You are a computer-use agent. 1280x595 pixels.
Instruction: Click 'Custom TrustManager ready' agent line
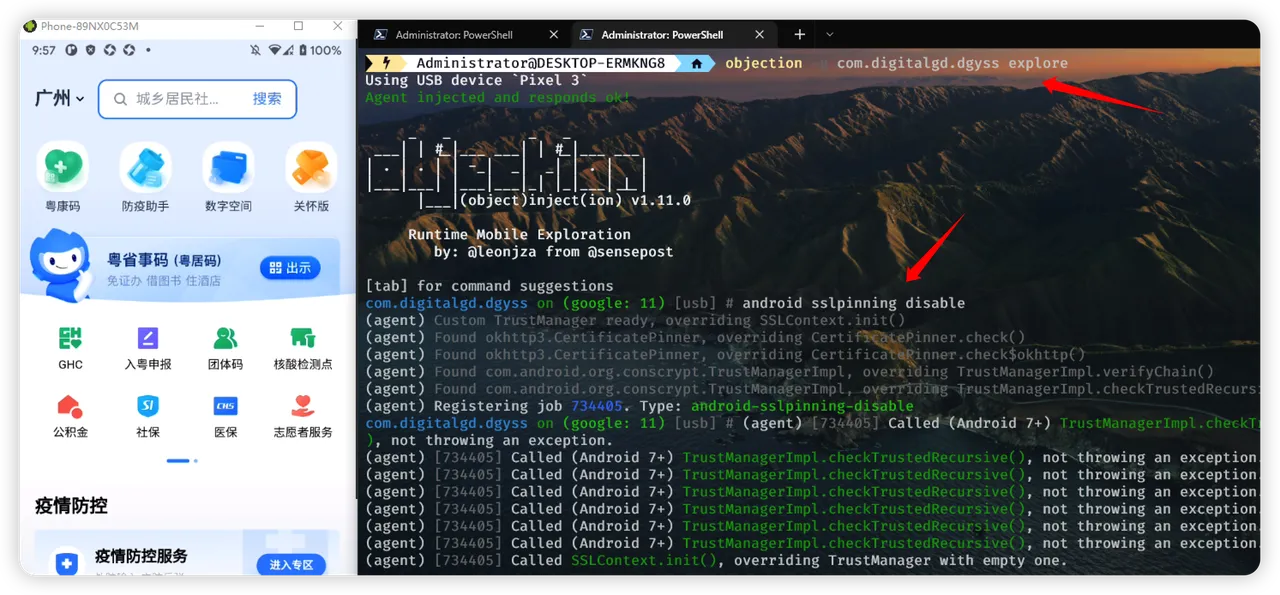pyautogui.click(x=635, y=320)
